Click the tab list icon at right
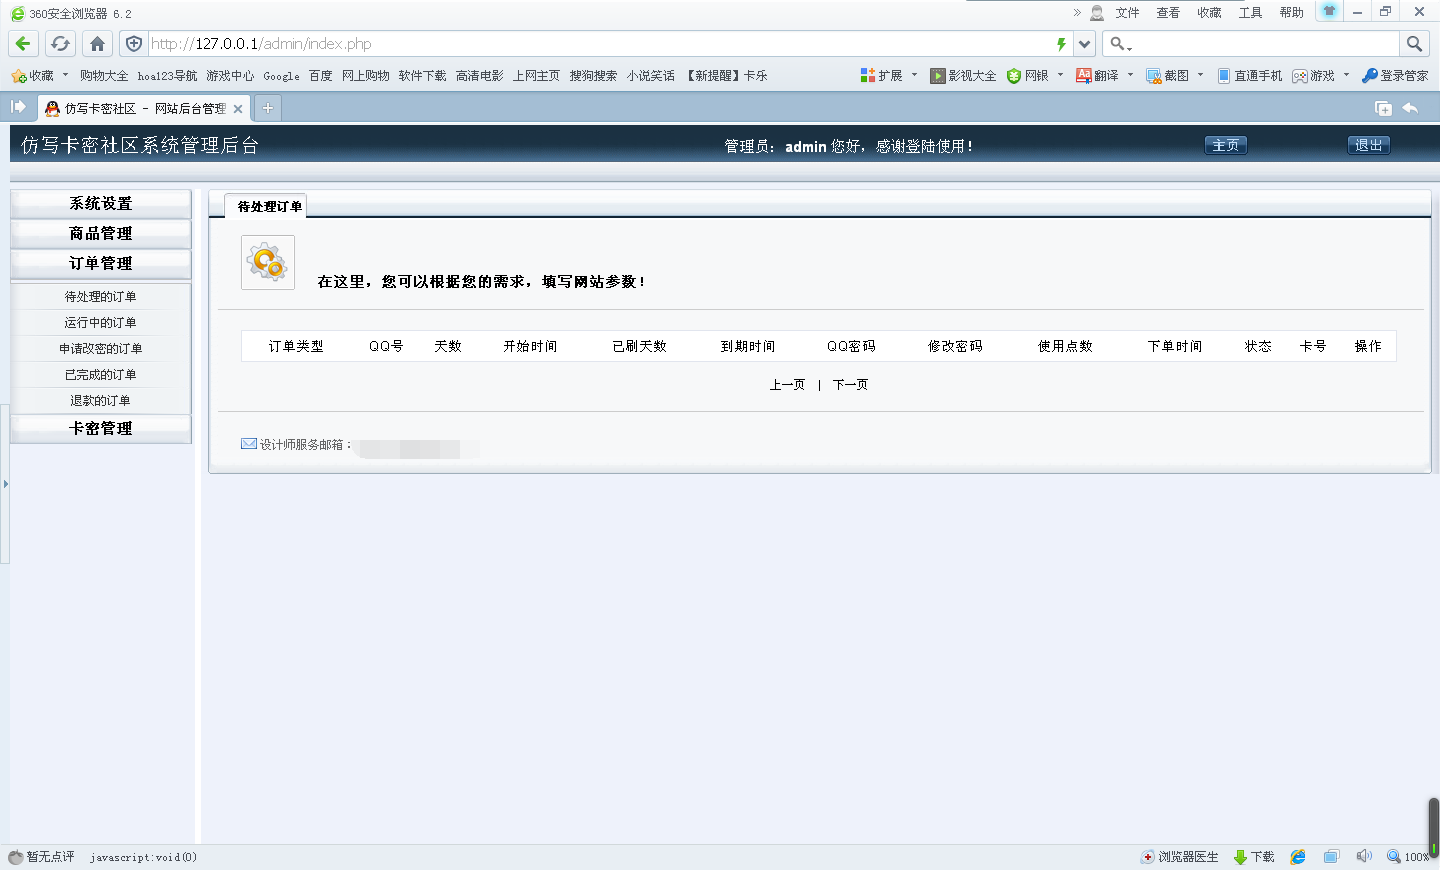 [x=1384, y=108]
